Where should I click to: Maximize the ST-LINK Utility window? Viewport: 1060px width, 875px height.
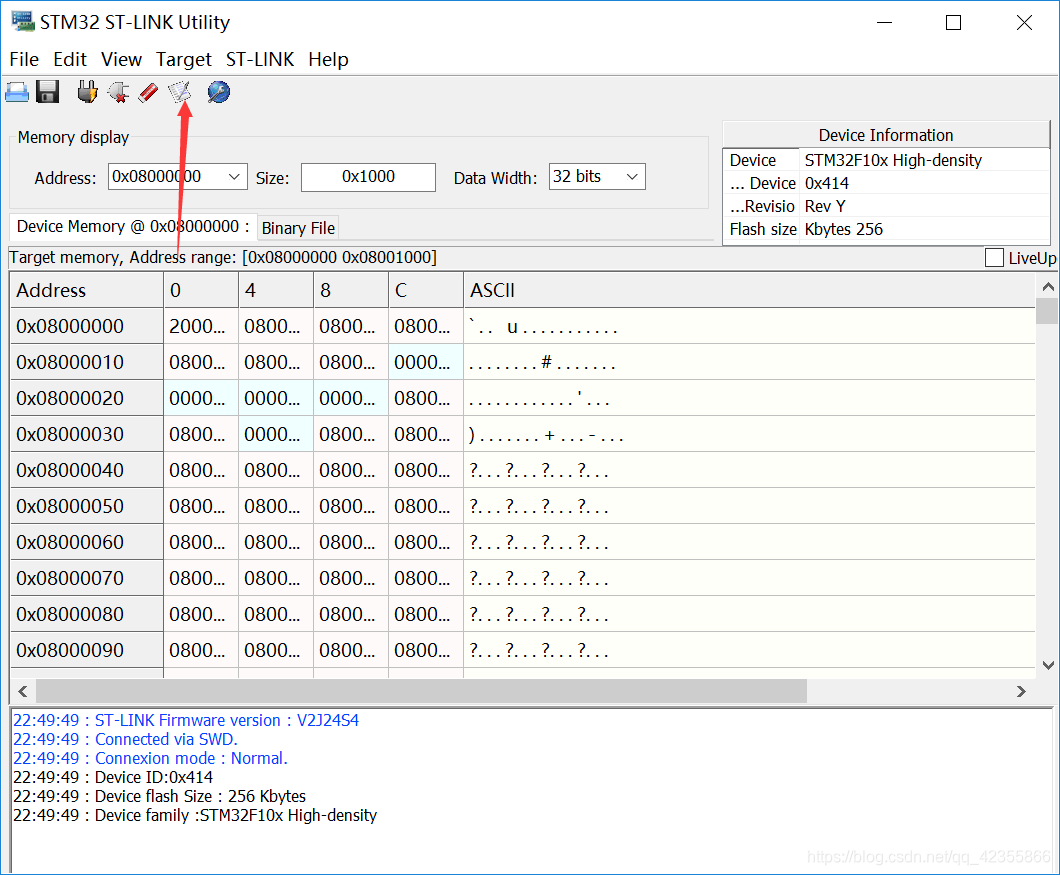pyautogui.click(x=953, y=22)
